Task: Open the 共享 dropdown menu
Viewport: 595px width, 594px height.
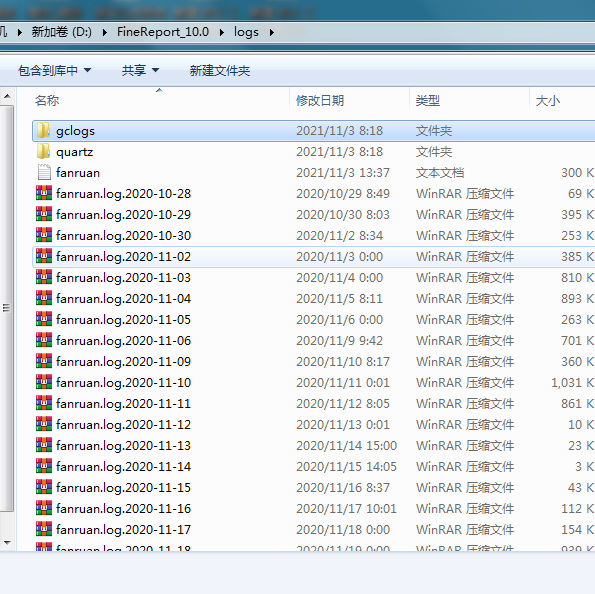Action: (140, 71)
